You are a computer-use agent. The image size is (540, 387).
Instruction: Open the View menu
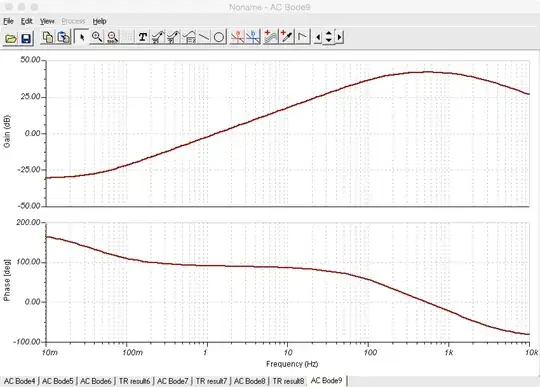point(47,21)
